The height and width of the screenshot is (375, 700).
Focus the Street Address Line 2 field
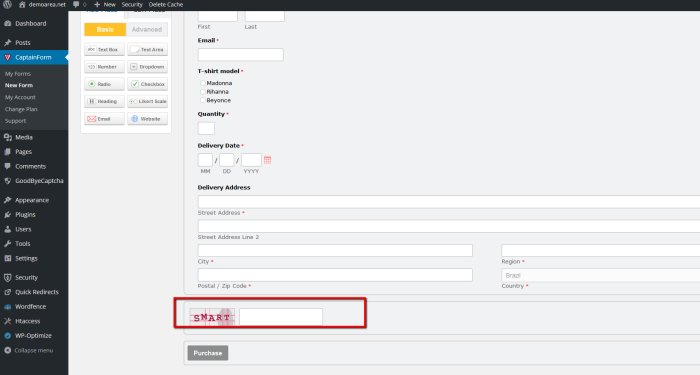pos(449,226)
